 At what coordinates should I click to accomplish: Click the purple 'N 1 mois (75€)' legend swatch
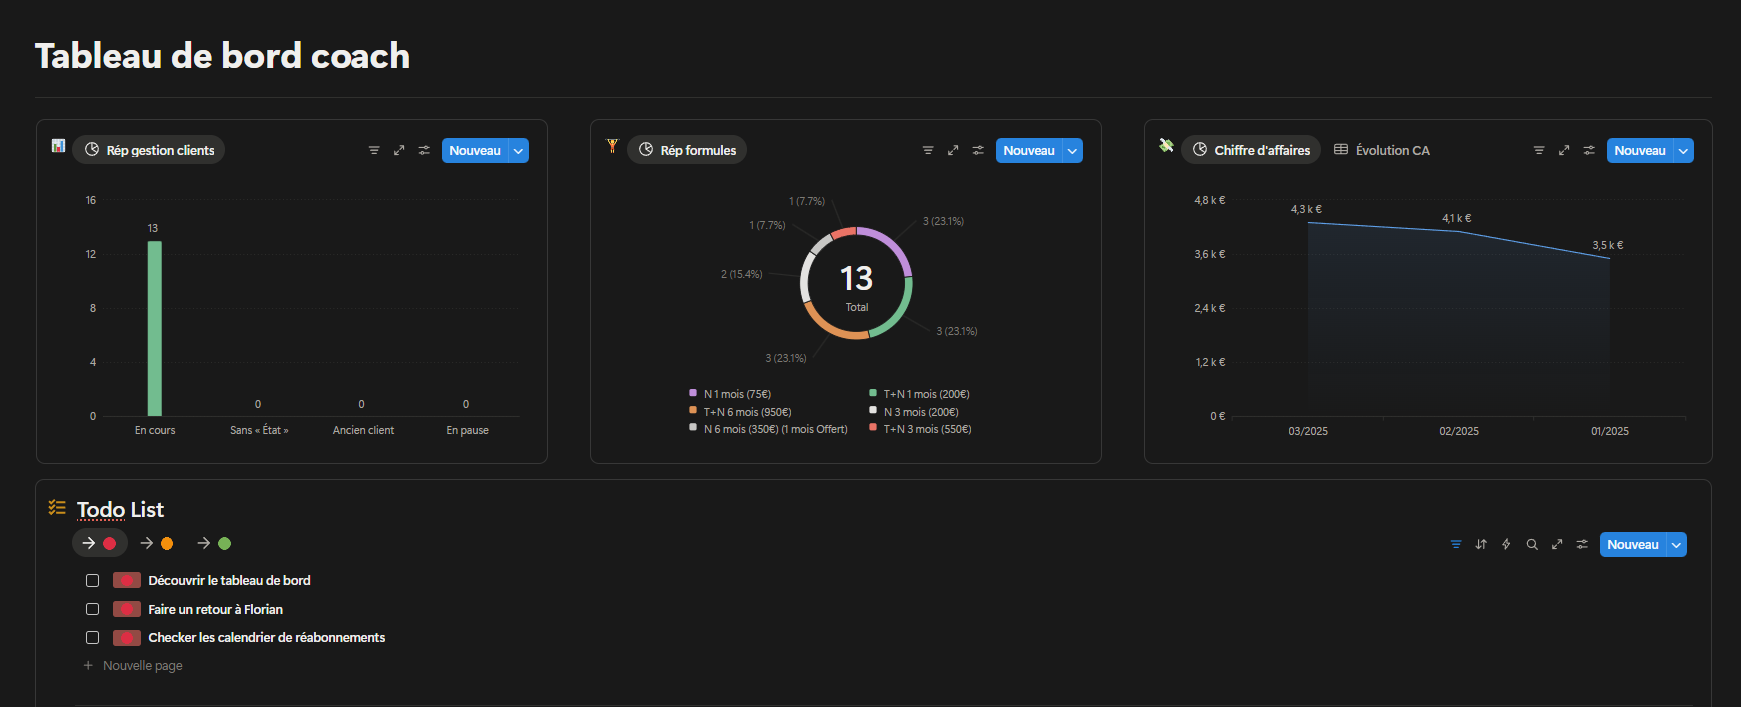coord(693,393)
